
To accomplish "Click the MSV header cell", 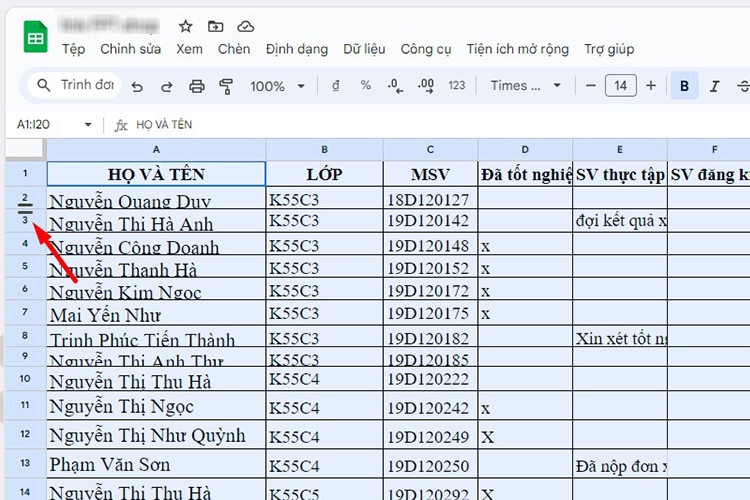I will click(430, 174).
